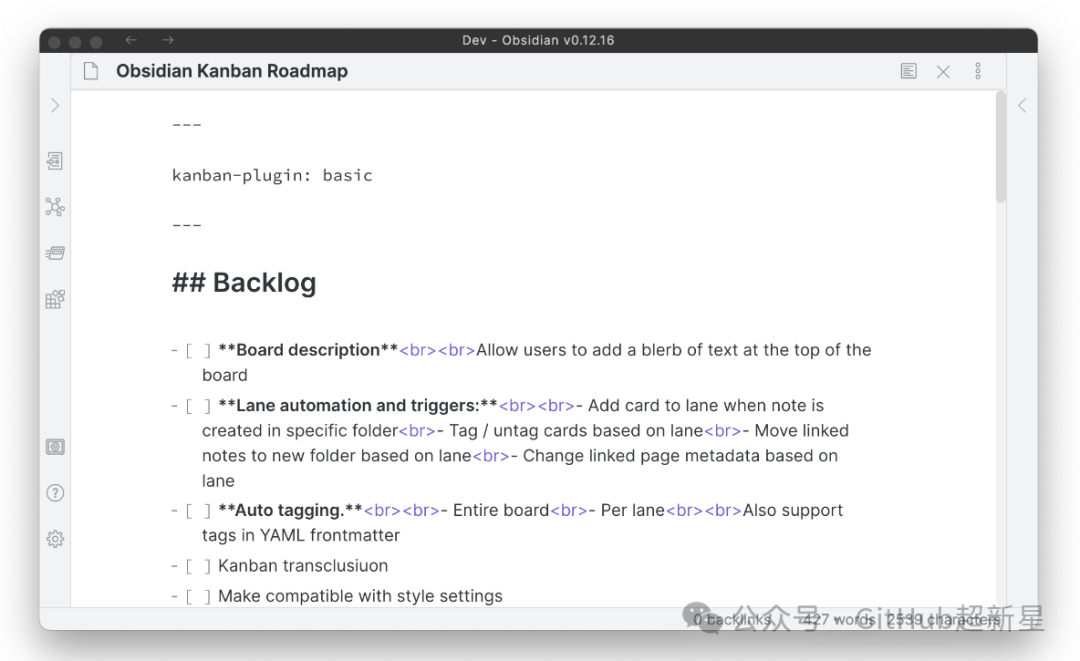Screen dimensions: 1080x661
Task: Open the graph view icon
Action: point(55,207)
